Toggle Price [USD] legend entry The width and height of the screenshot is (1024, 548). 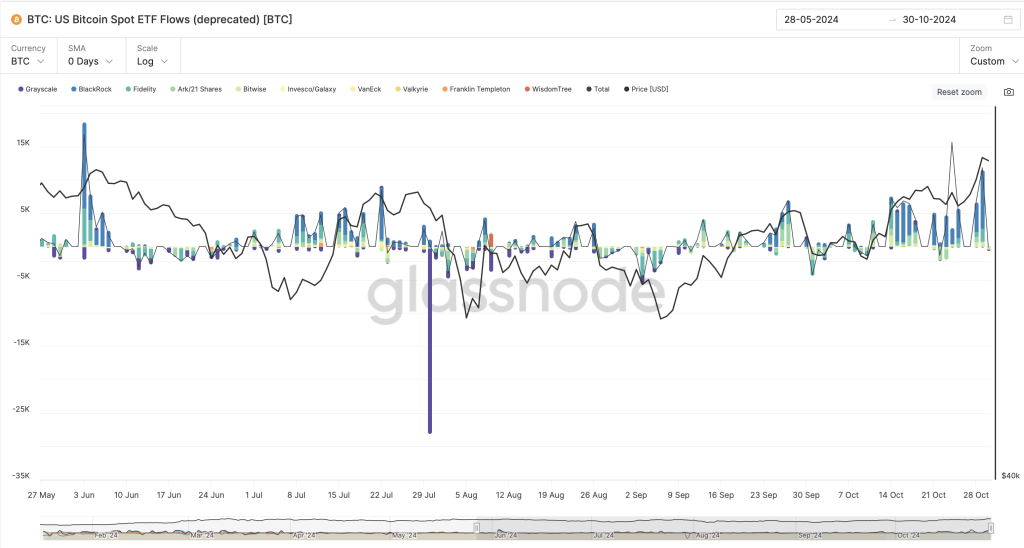[646, 89]
